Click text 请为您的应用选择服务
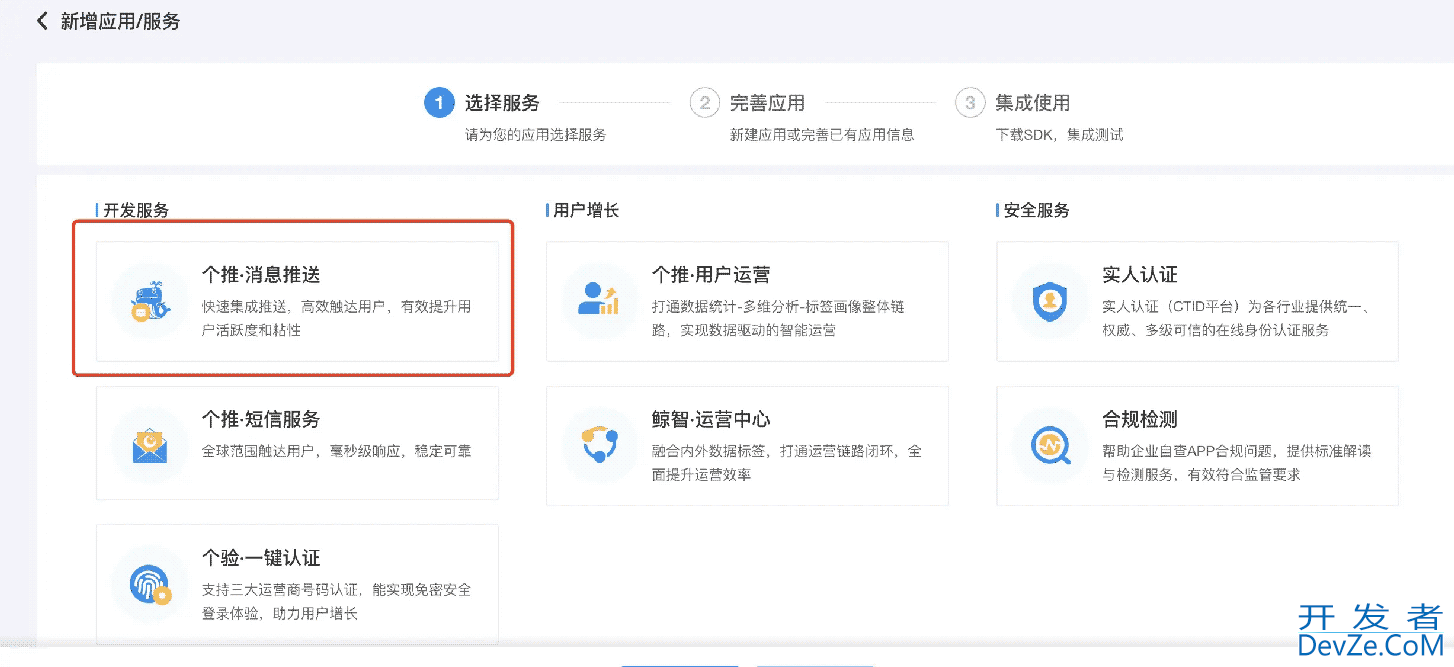The width and height of the screenshot is (1454, 667). pos(535,134)
